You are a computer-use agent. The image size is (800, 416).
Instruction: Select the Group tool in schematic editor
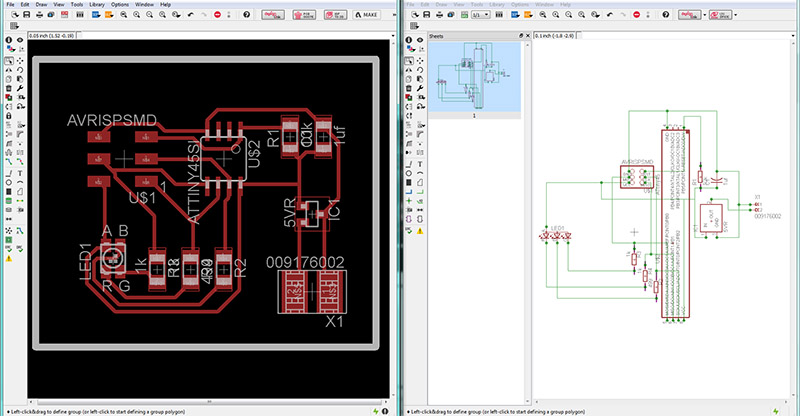point(409,60)
